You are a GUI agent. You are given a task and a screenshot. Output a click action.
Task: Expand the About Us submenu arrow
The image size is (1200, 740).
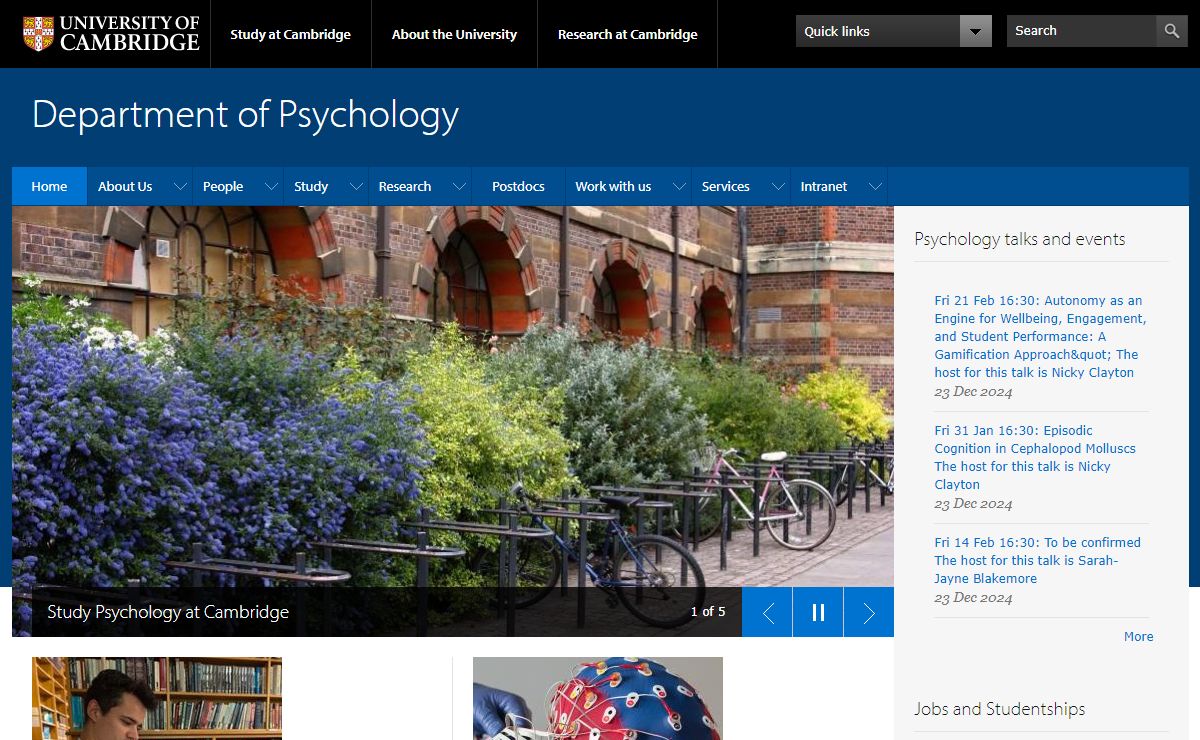pyautogui.click(x=180, y=186)
